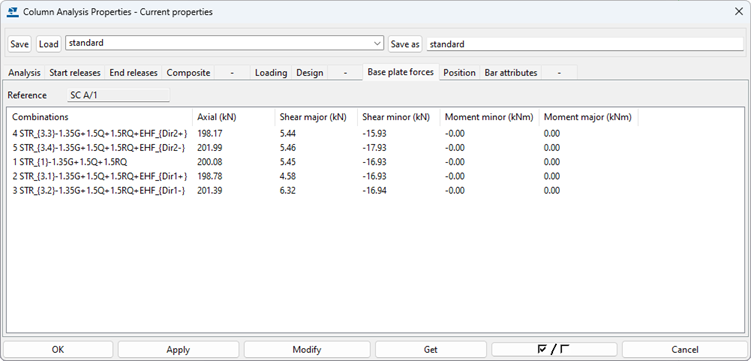Switch to the Analysis tab

[x=24, y=73]
